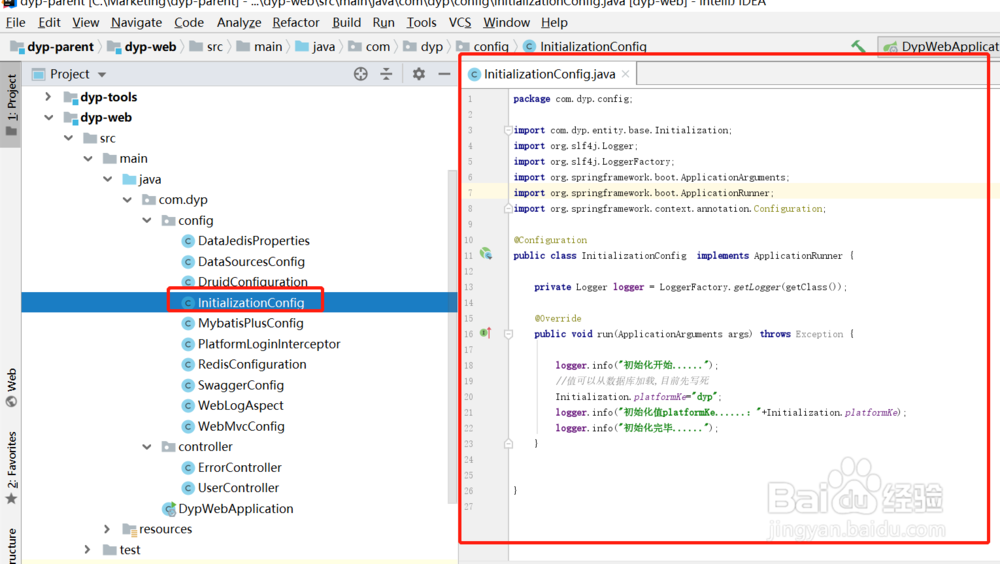This screenshot has width=1000, height=564.
Task: Collapse the main folder
Action: (88, 158)
